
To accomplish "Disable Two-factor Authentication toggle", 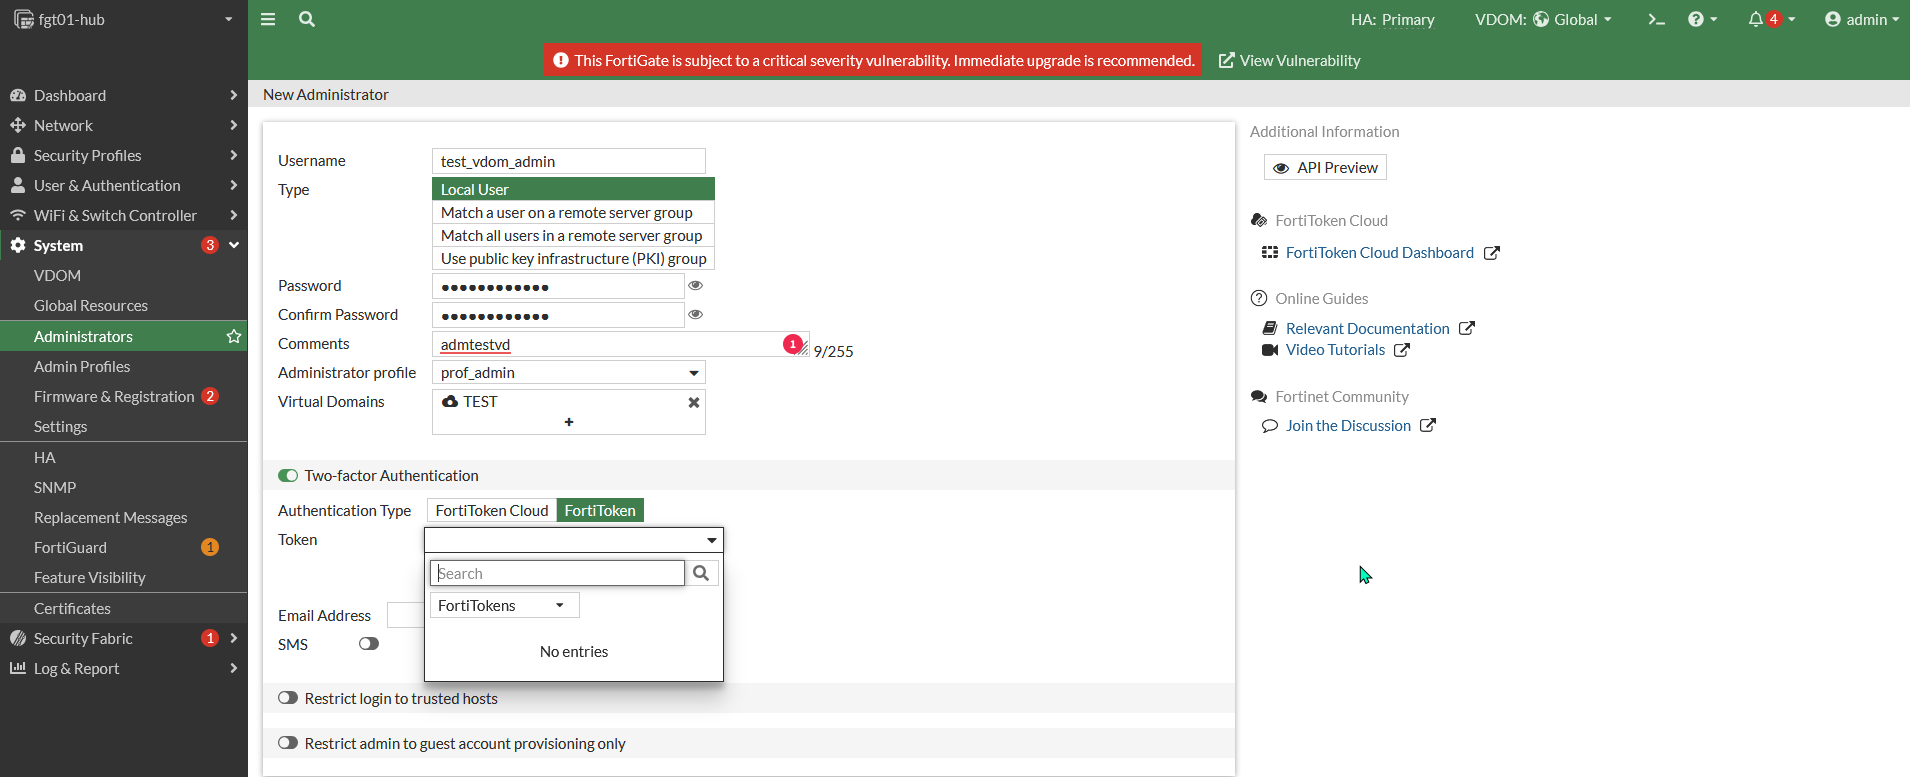I will 288,476.
